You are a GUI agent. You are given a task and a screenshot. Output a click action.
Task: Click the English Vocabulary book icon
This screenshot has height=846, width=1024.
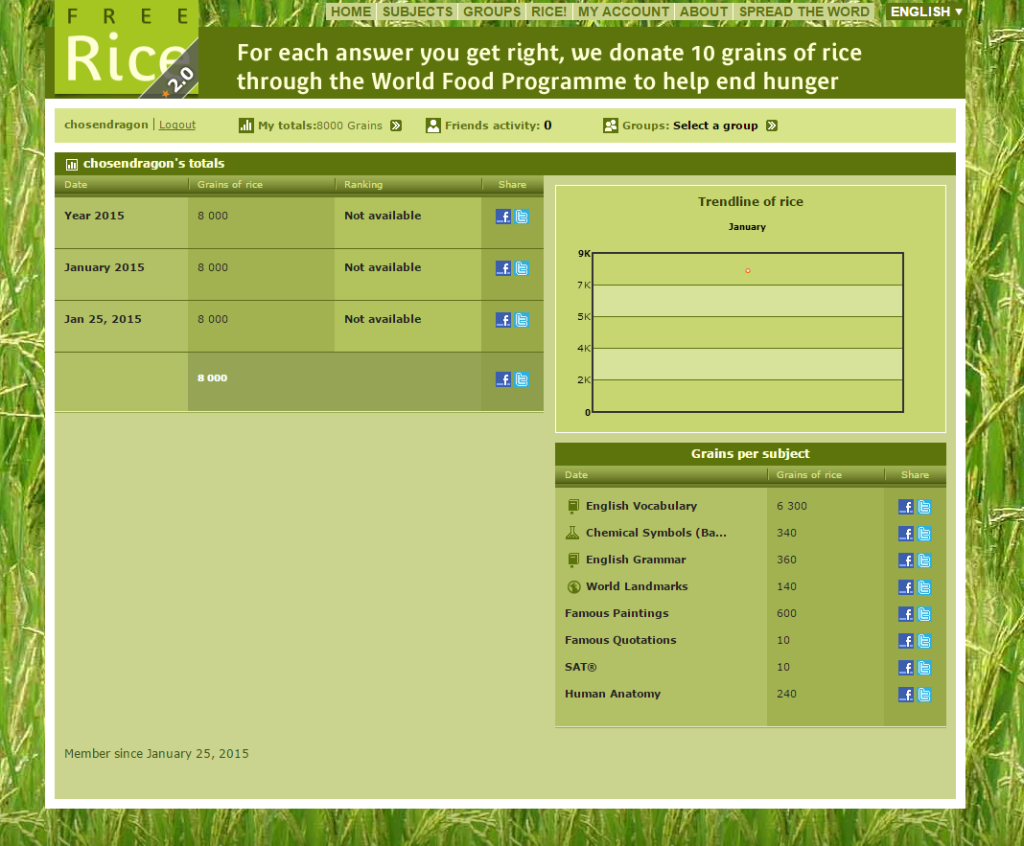click(573, 506)
